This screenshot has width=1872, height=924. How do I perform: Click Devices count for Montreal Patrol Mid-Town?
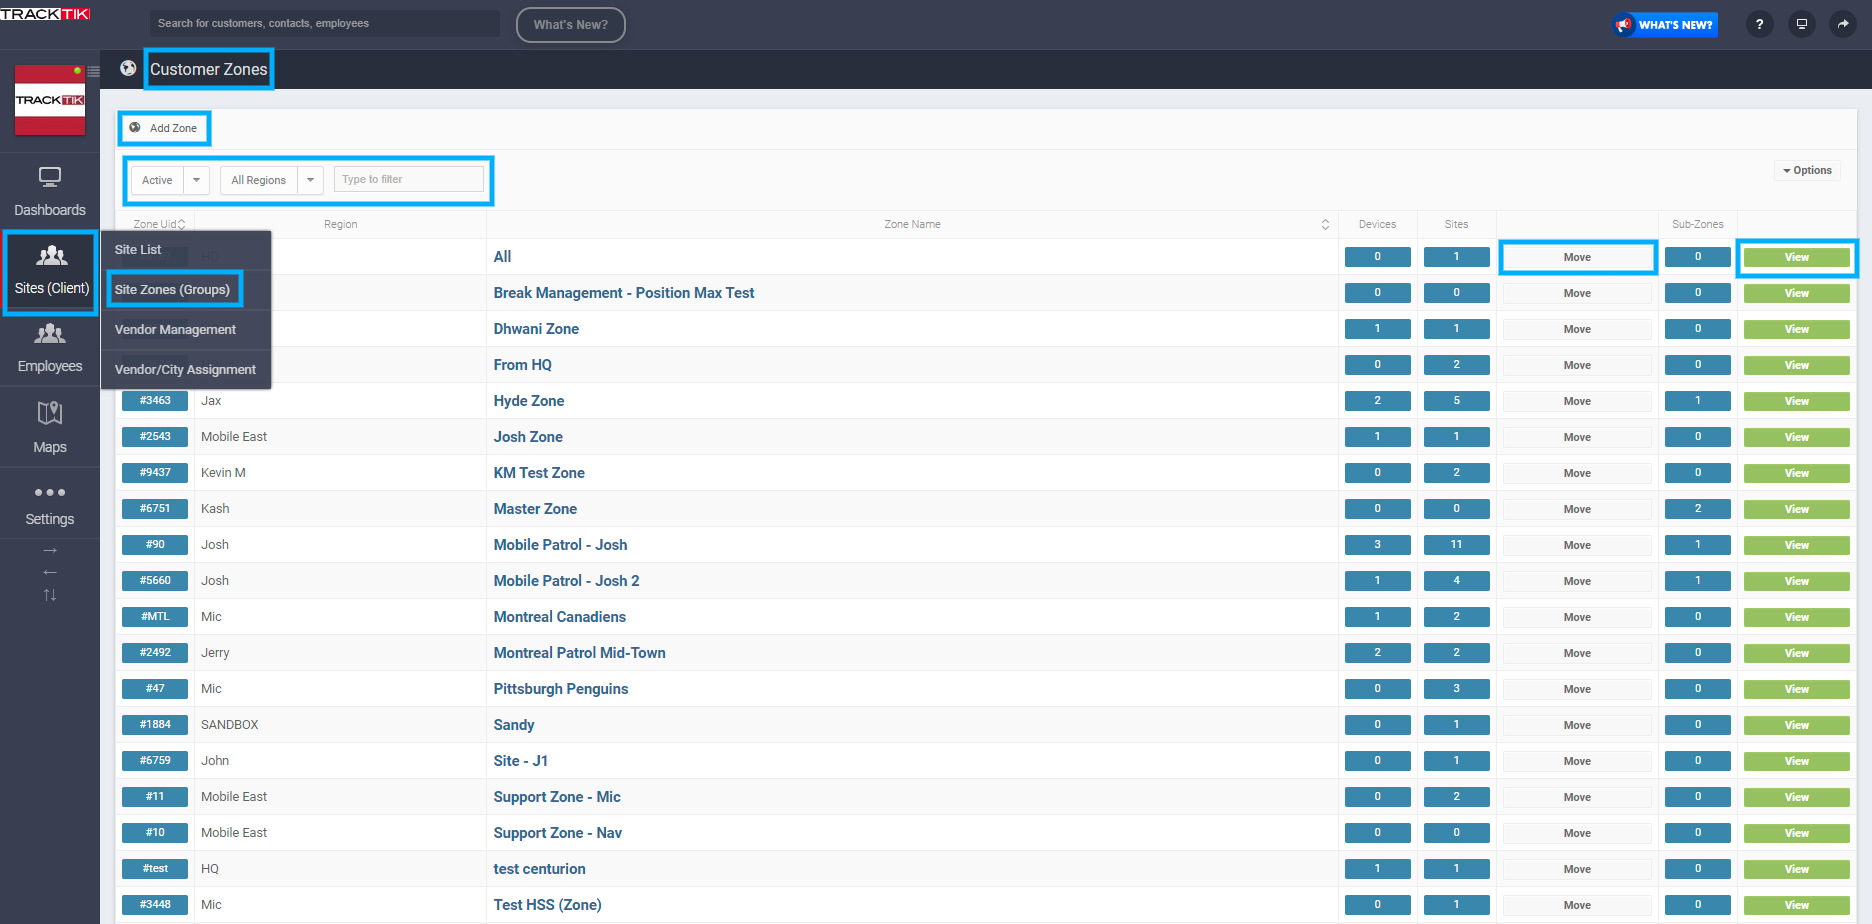coord(1377,653)
